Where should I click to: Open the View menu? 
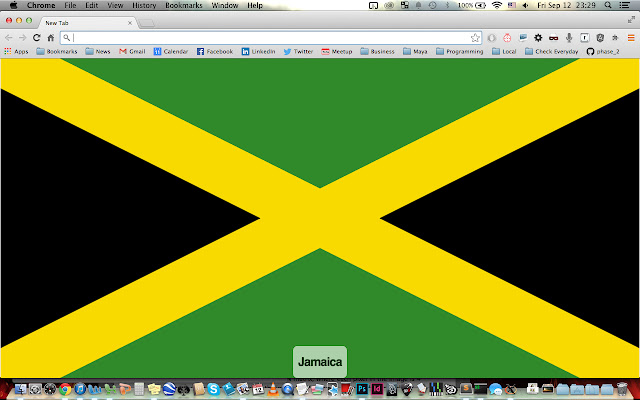(115, 5)
